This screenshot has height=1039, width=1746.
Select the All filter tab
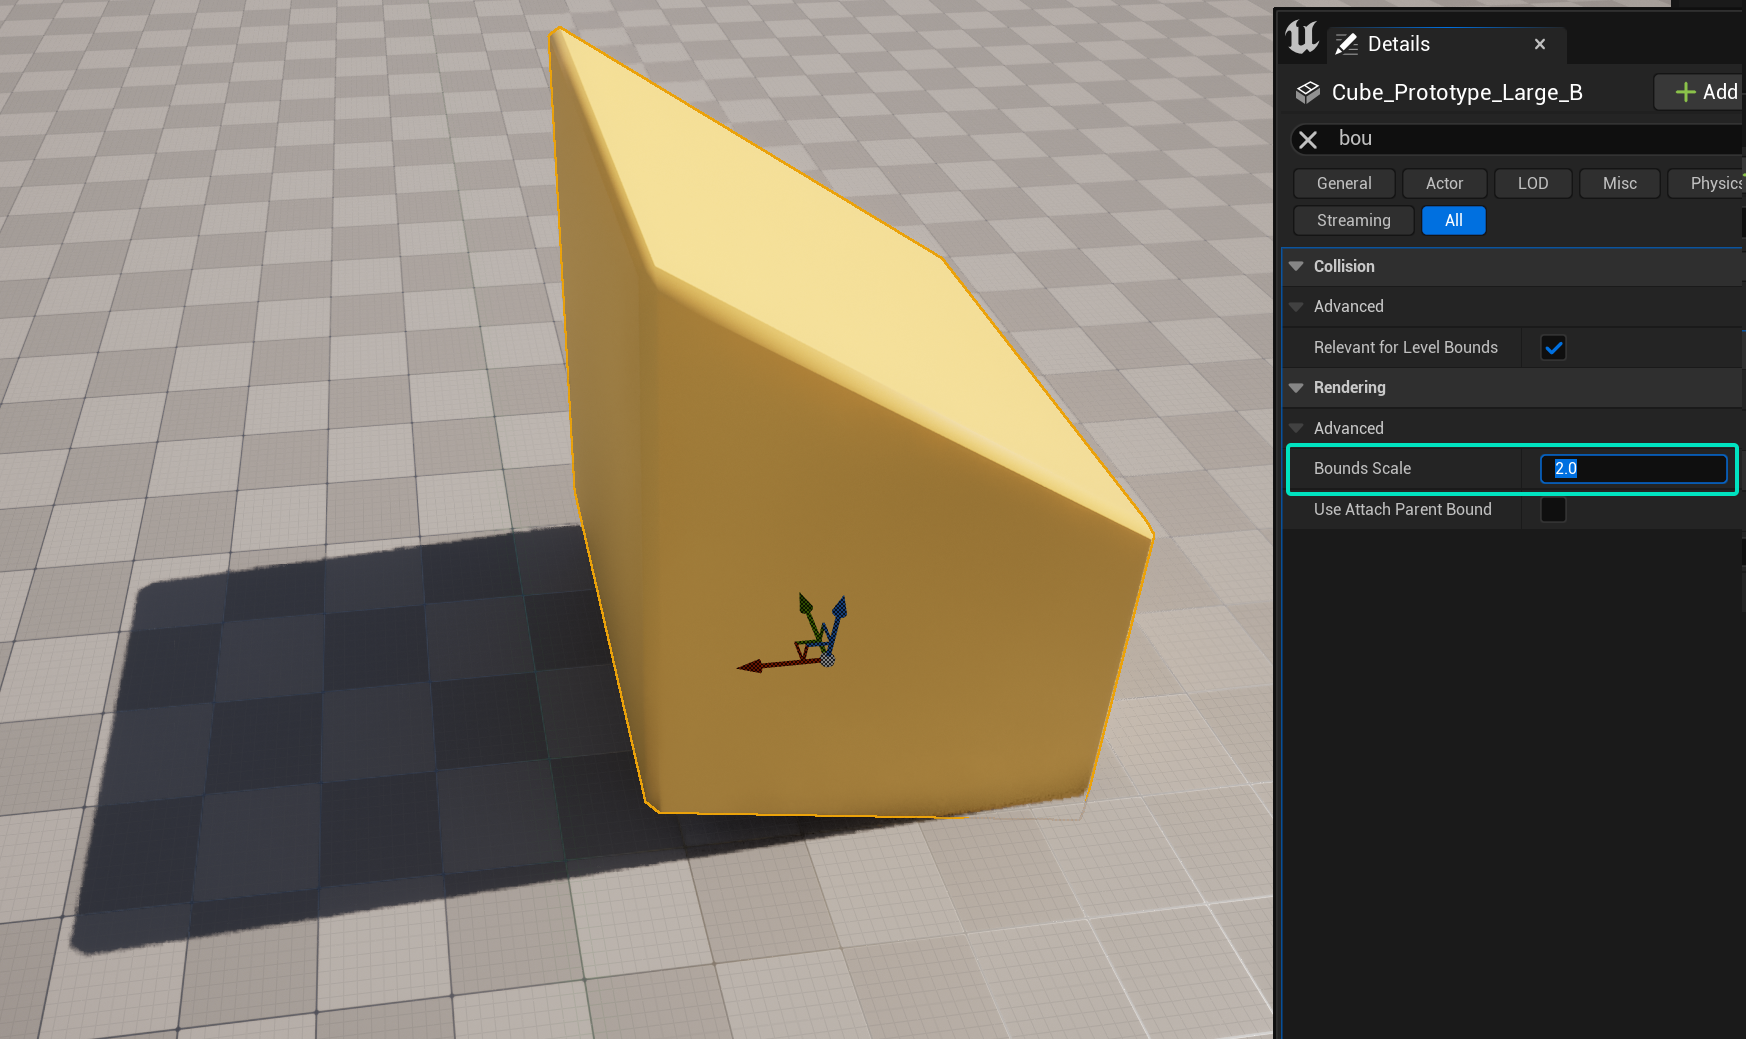(1454, 220)
